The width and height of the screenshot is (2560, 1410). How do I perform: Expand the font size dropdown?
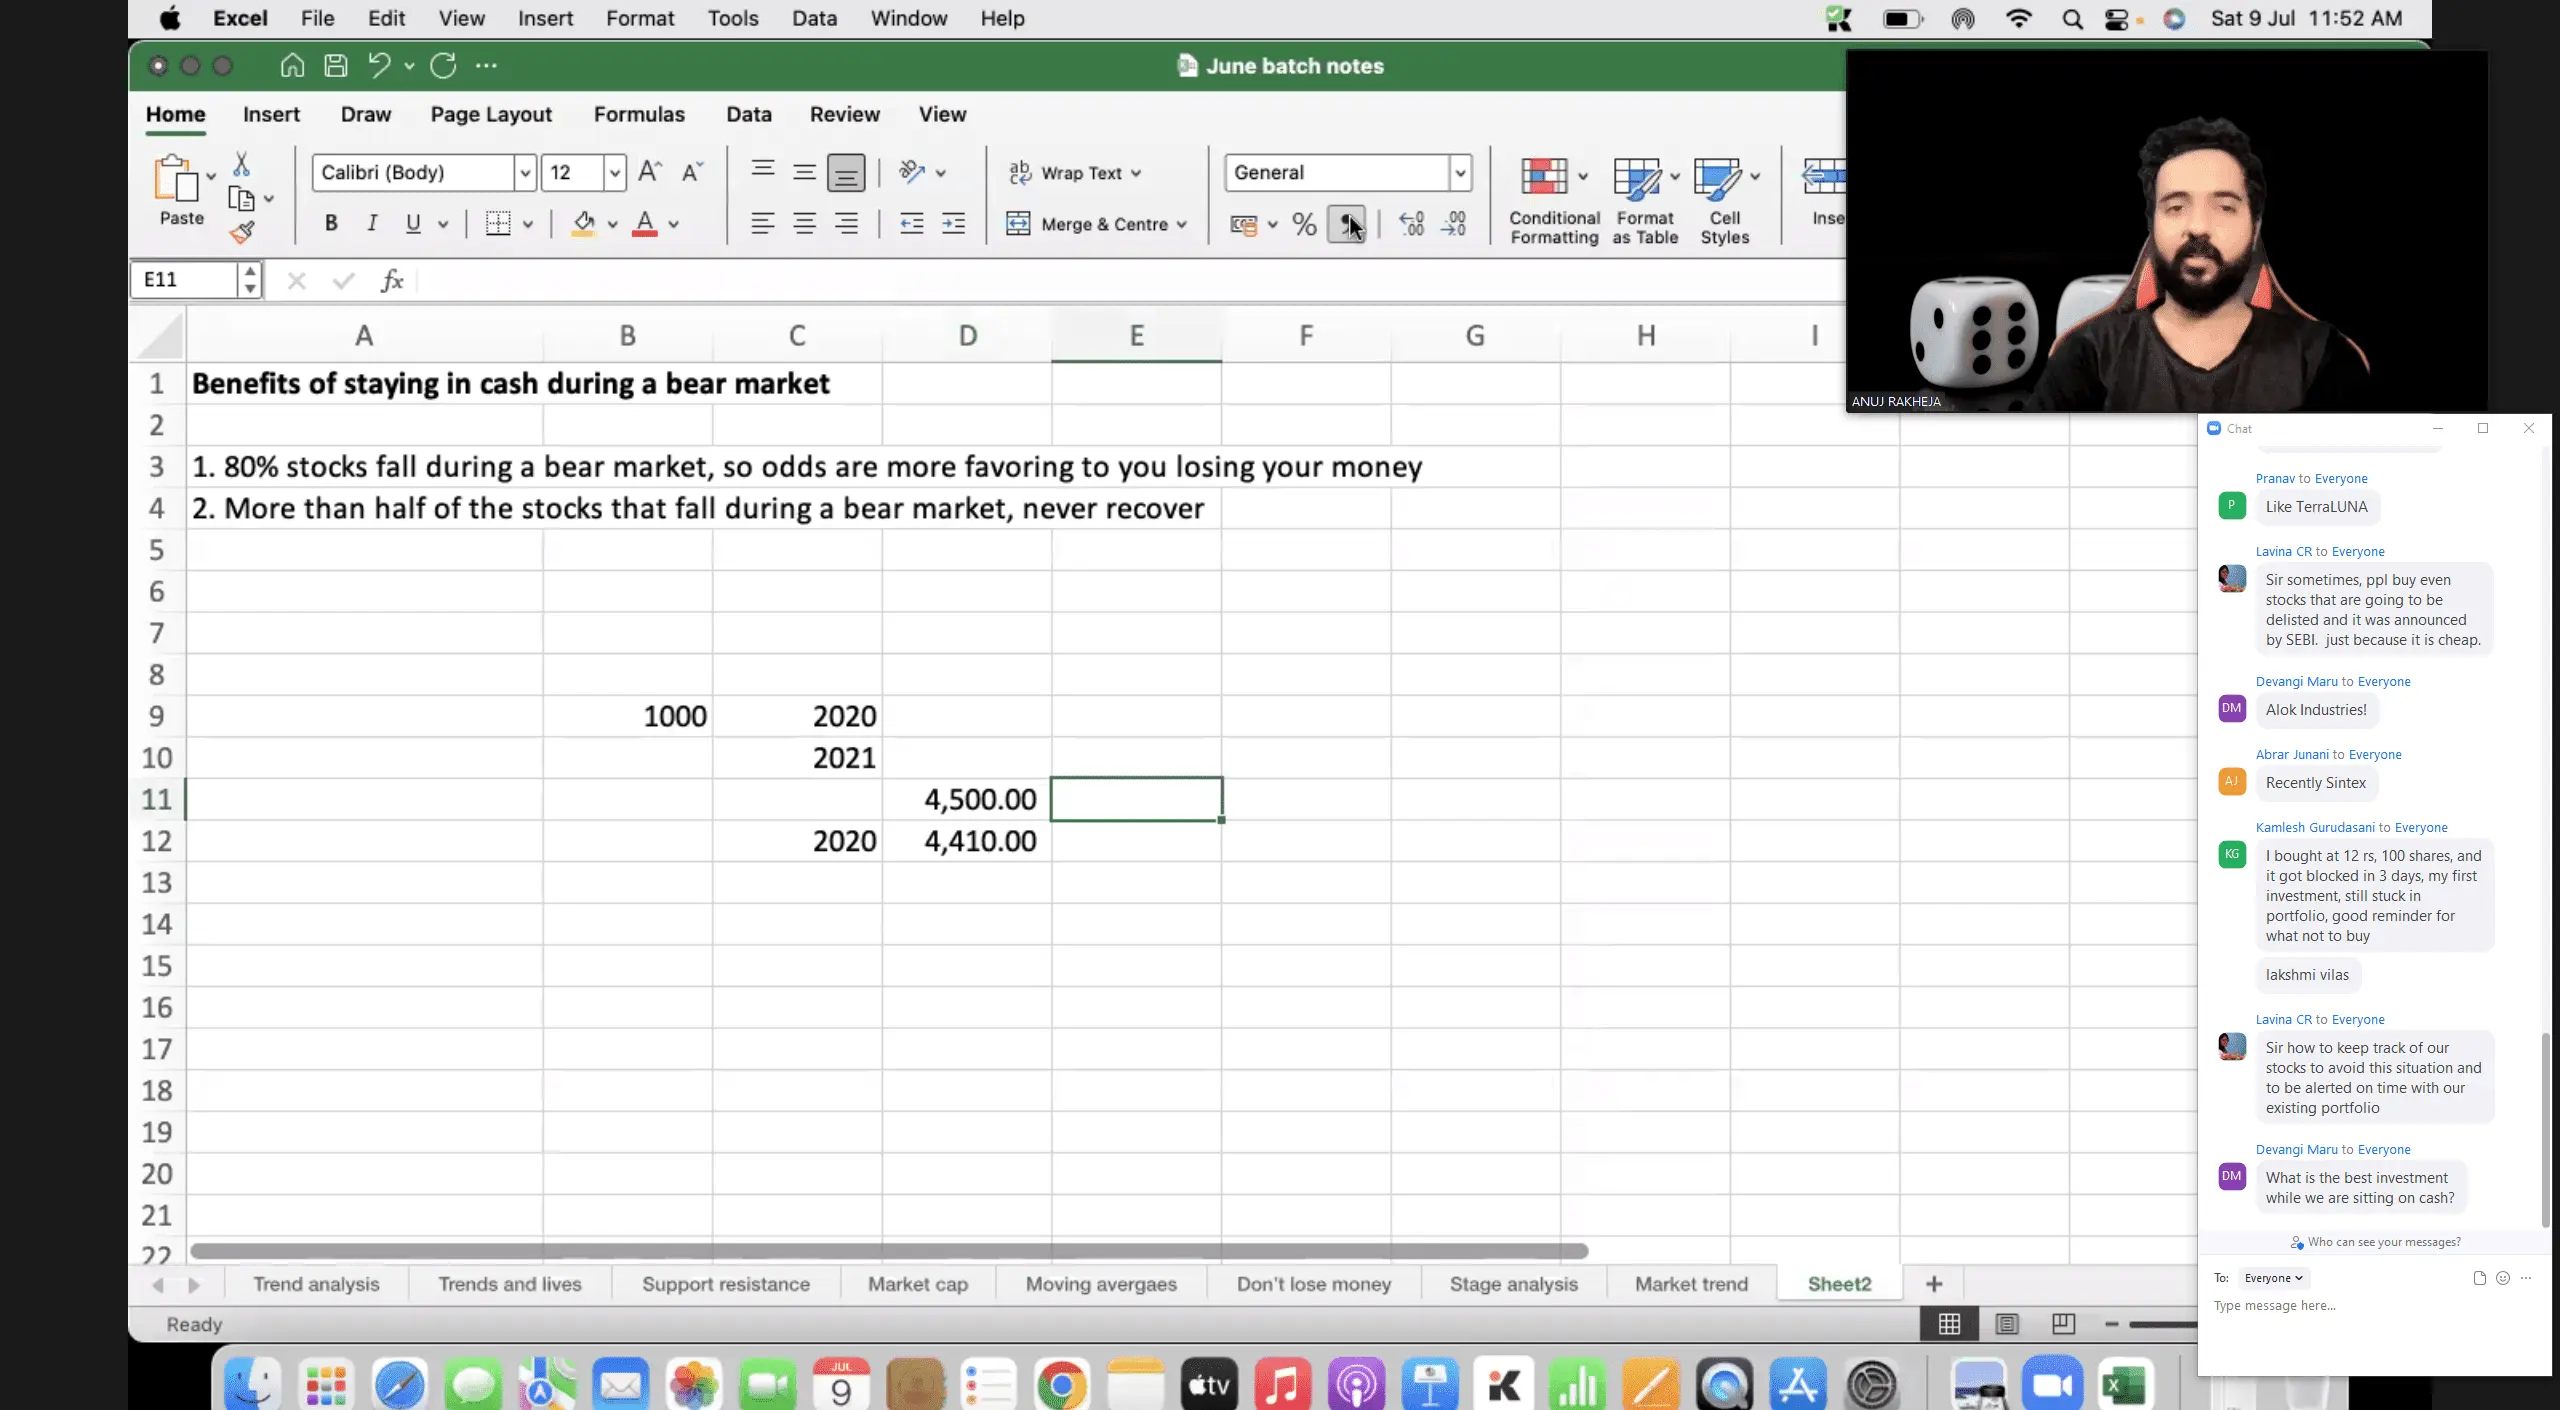[614, 173]
